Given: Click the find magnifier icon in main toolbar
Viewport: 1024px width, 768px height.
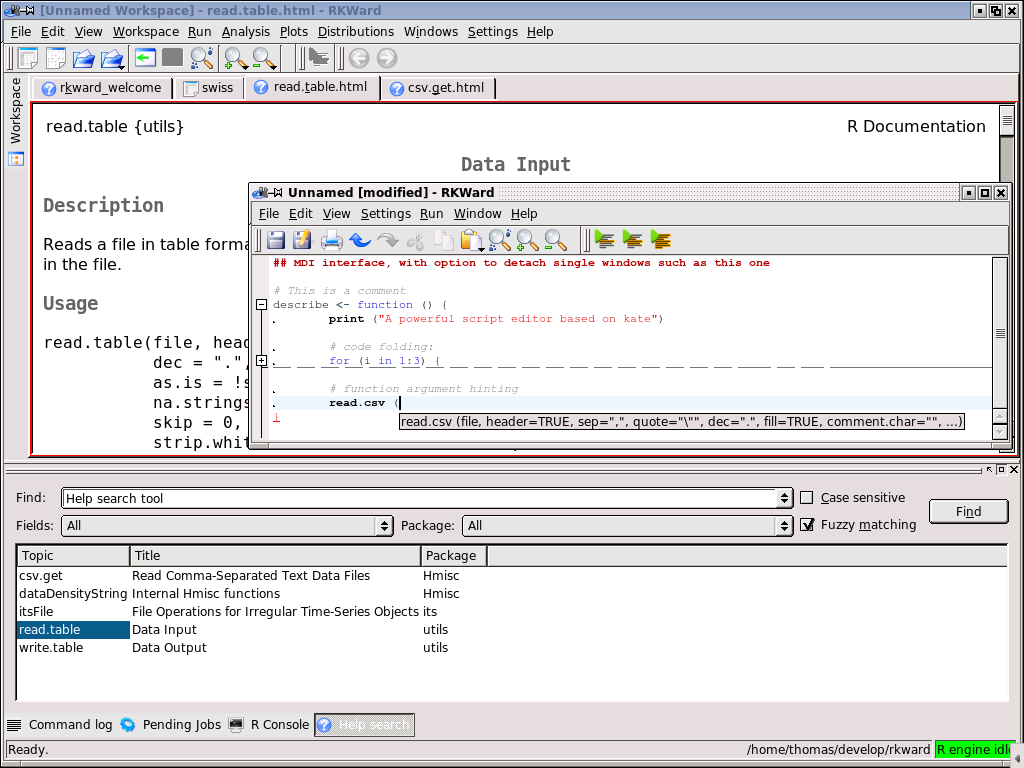Looking at the screenshot, I should pyautogui.click(x=201, y=58).
